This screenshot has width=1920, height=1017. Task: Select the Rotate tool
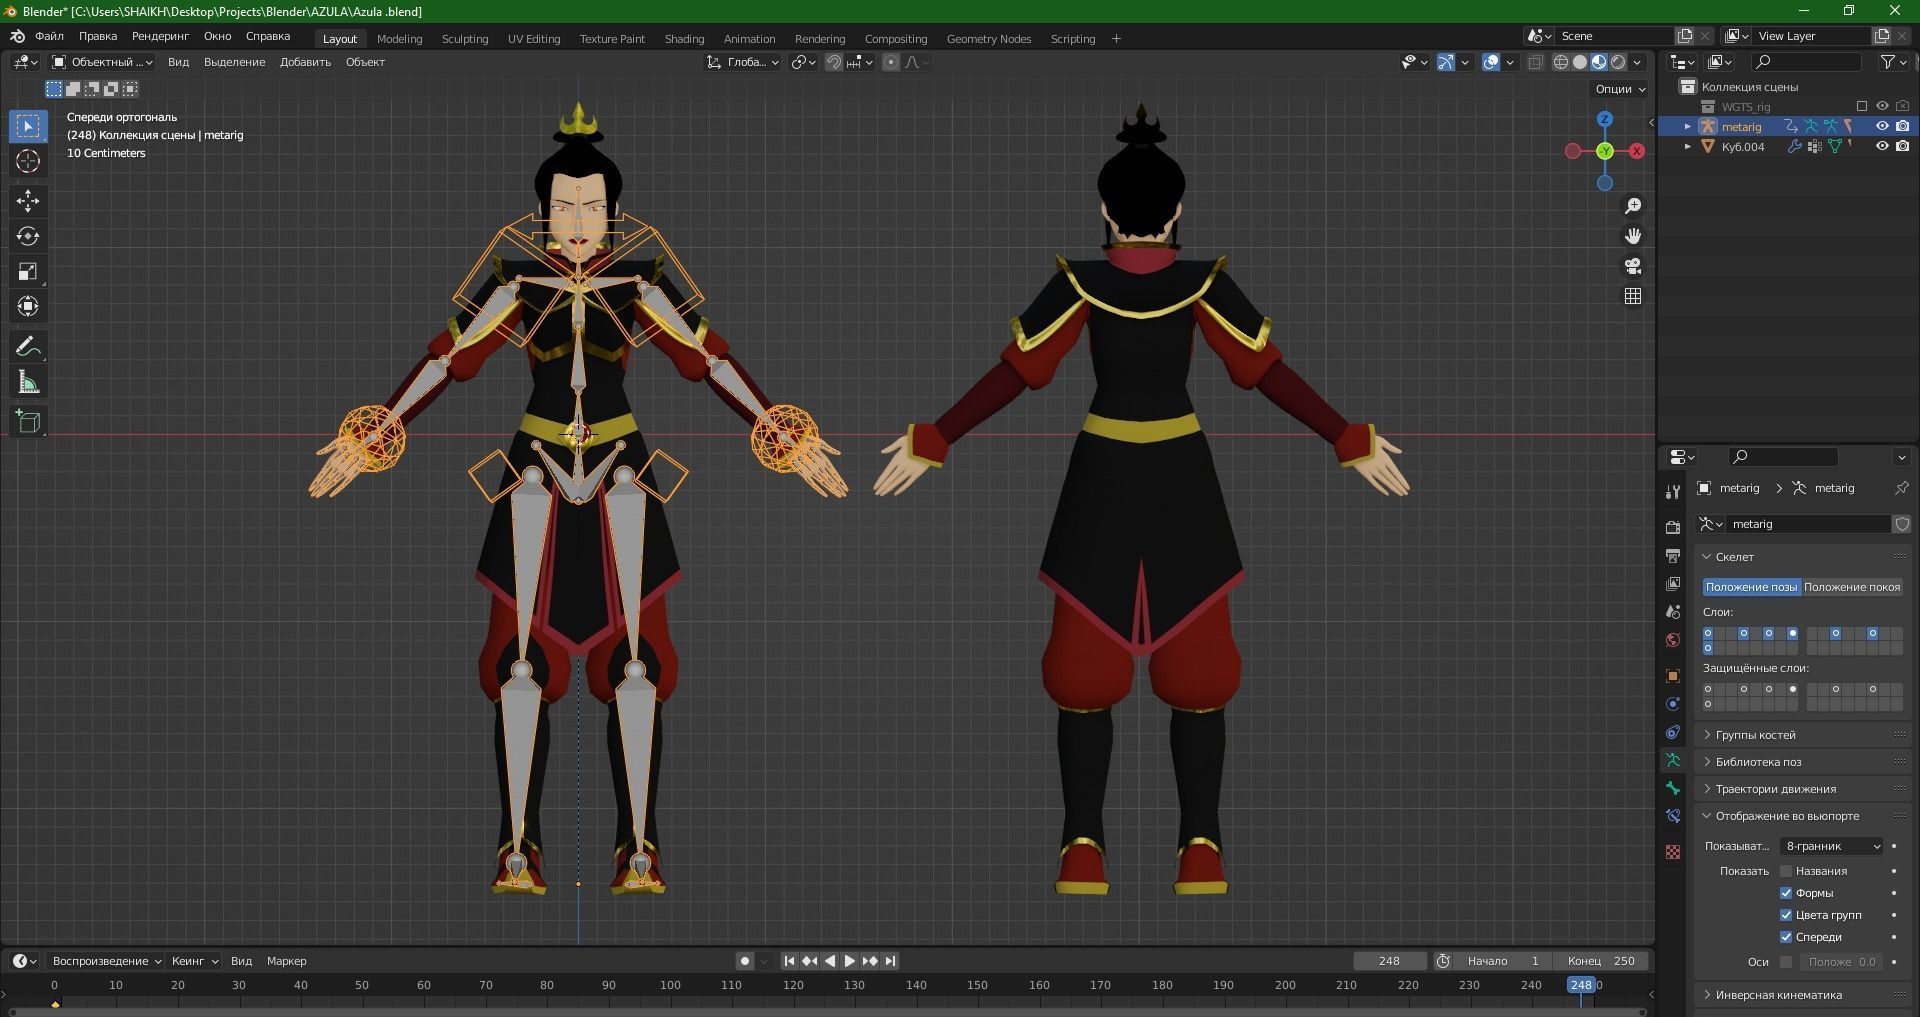(28, 236)
